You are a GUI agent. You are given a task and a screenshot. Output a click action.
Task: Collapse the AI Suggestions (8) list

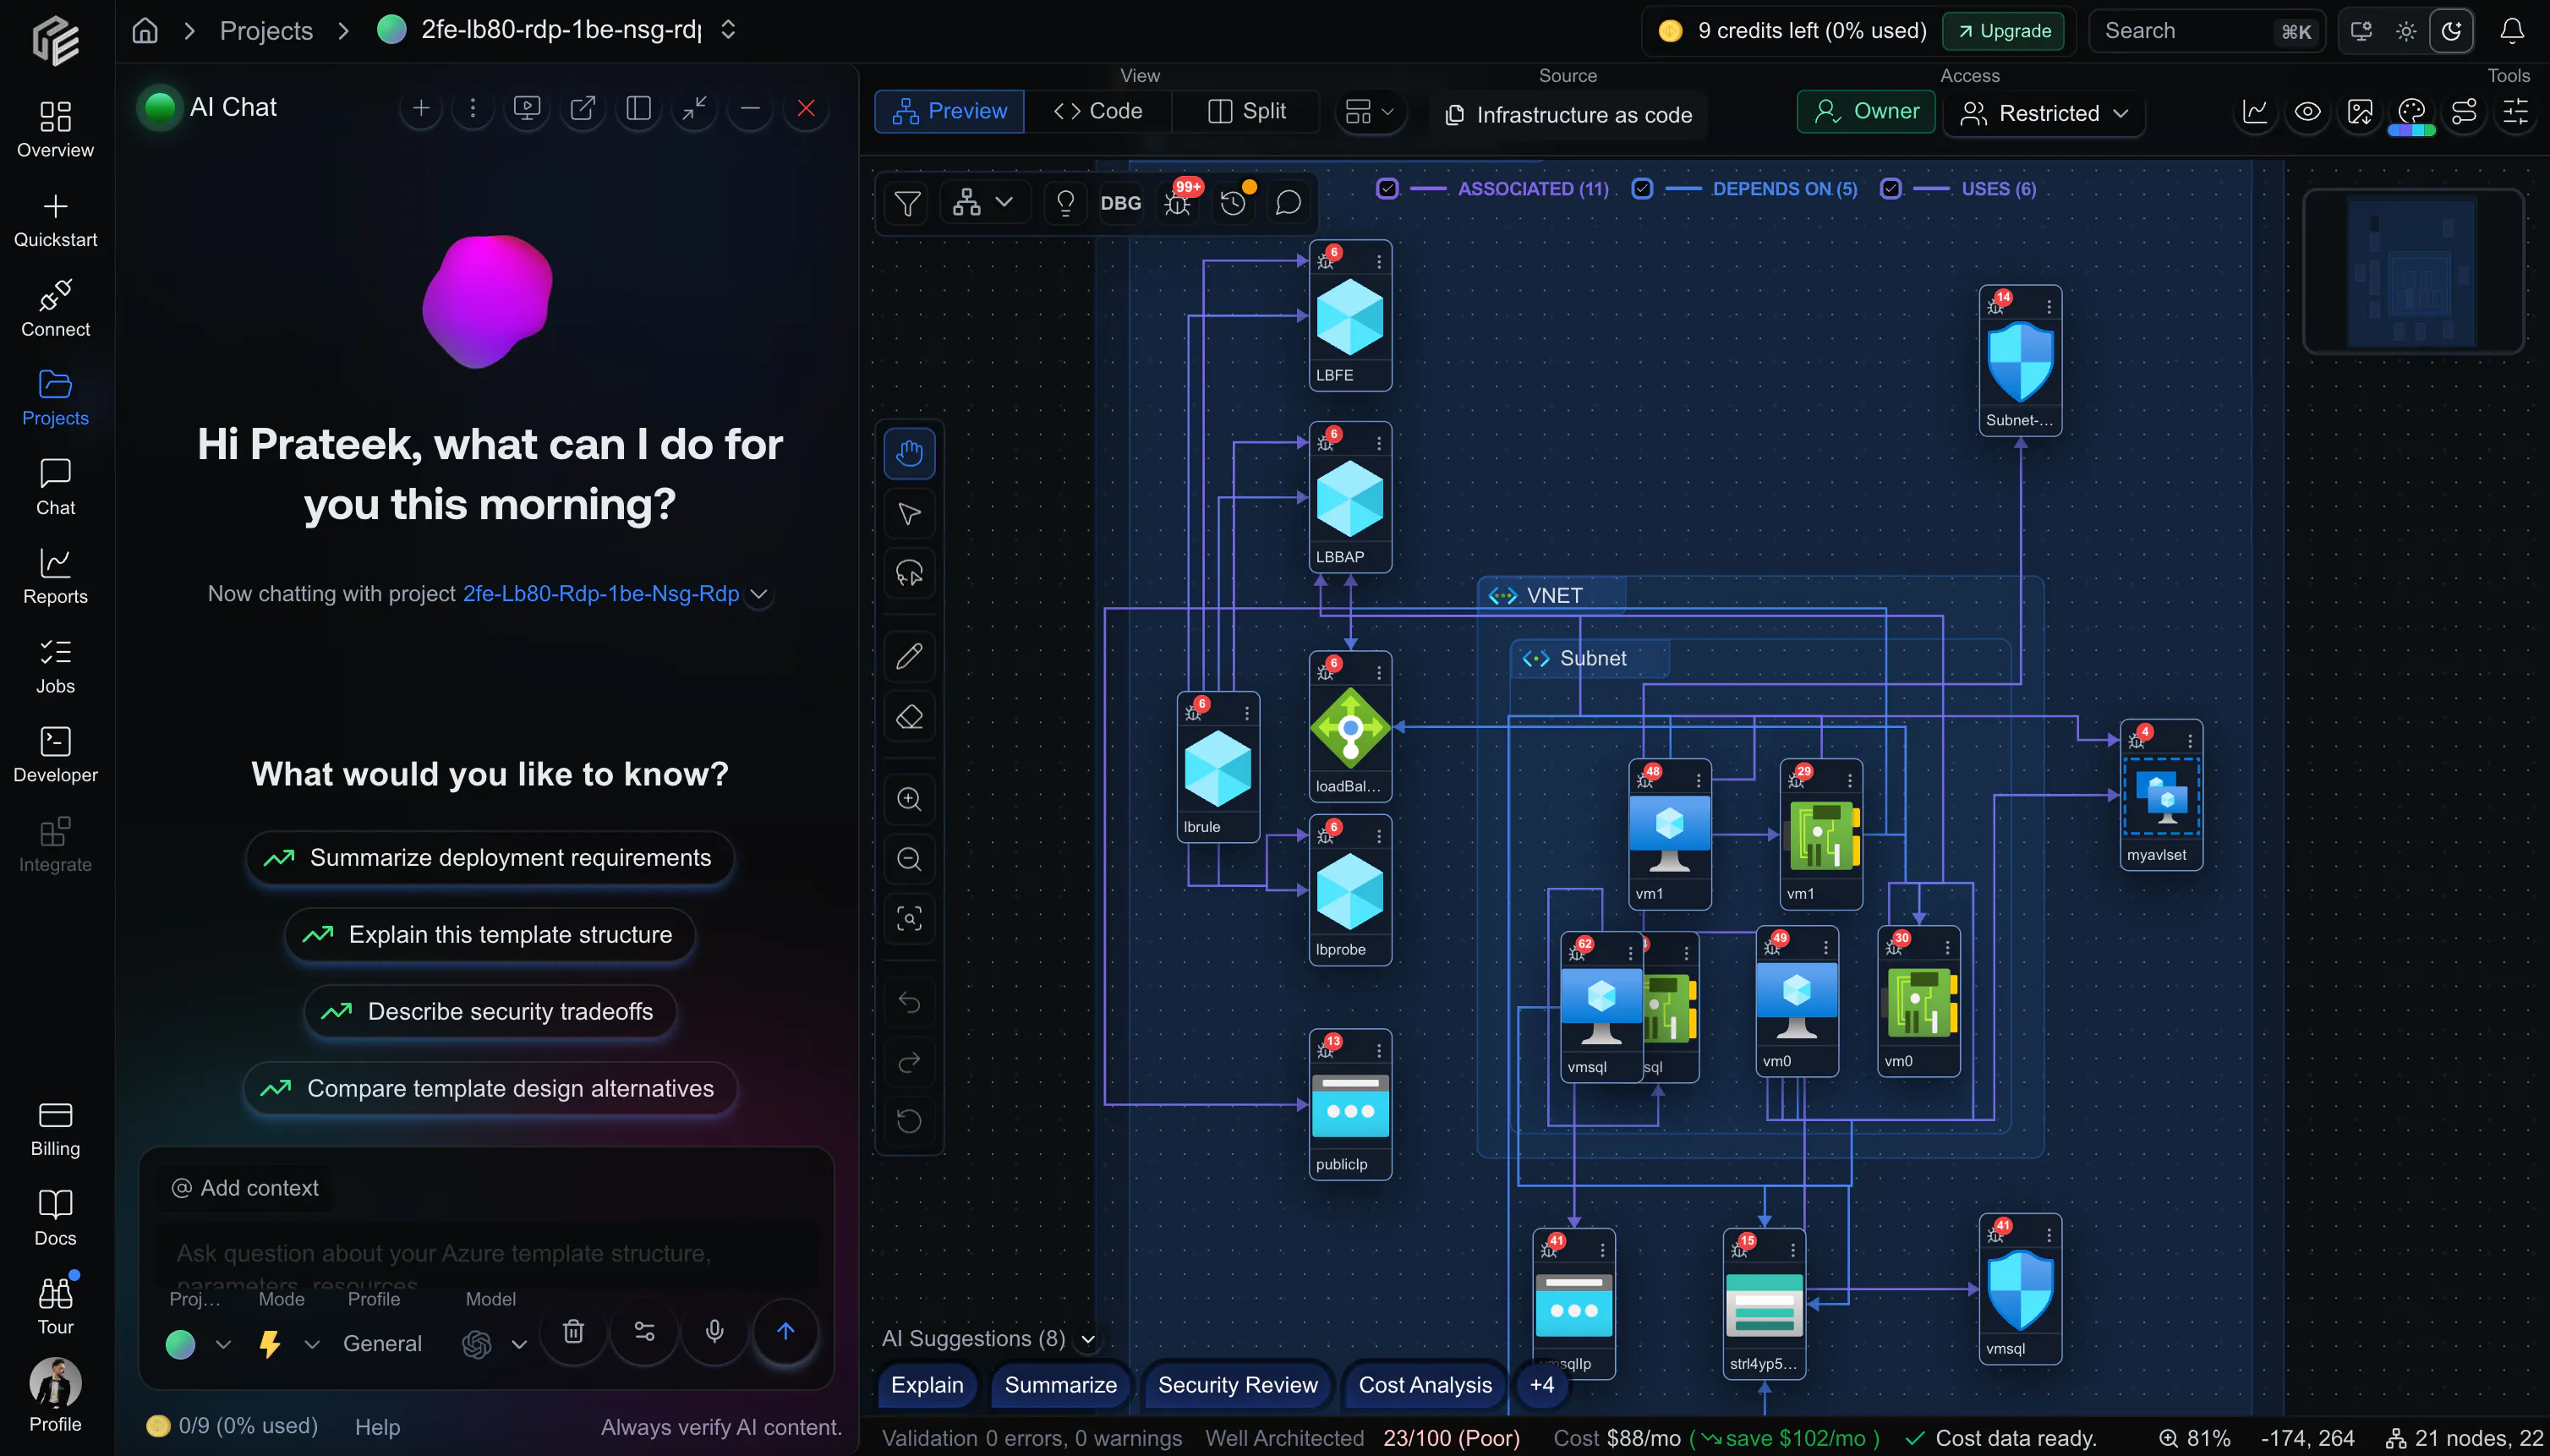click(1088, 1339)
